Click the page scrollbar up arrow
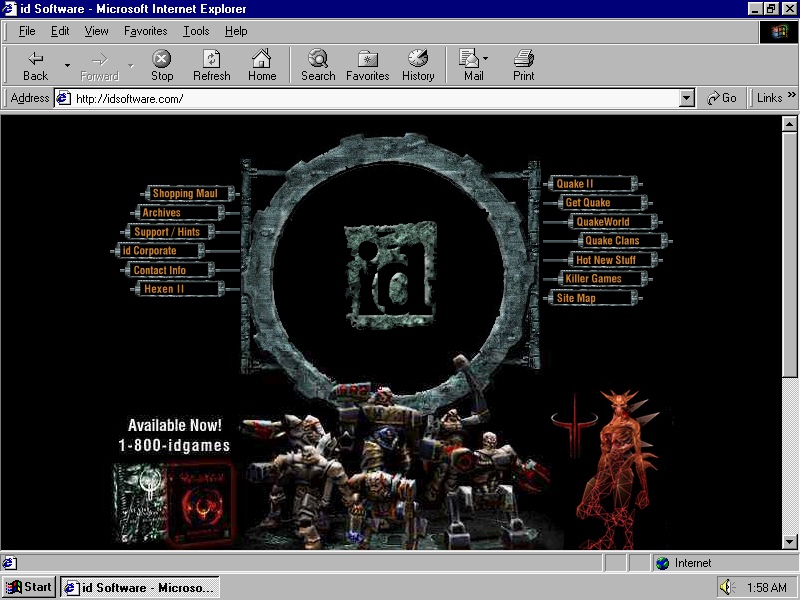The width and height of the screenshot is (800, 600). click(789, 124)
